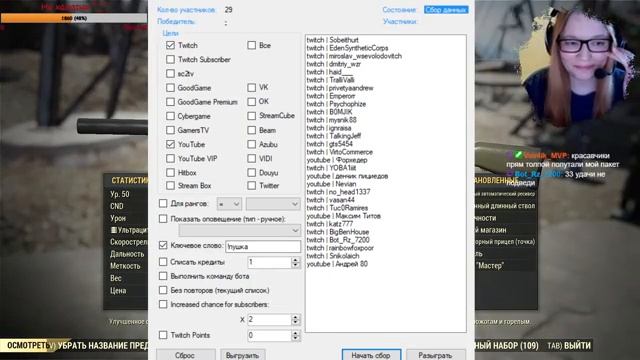
Task: Enable the GoodGame checkbox
Action: [170, 88]
